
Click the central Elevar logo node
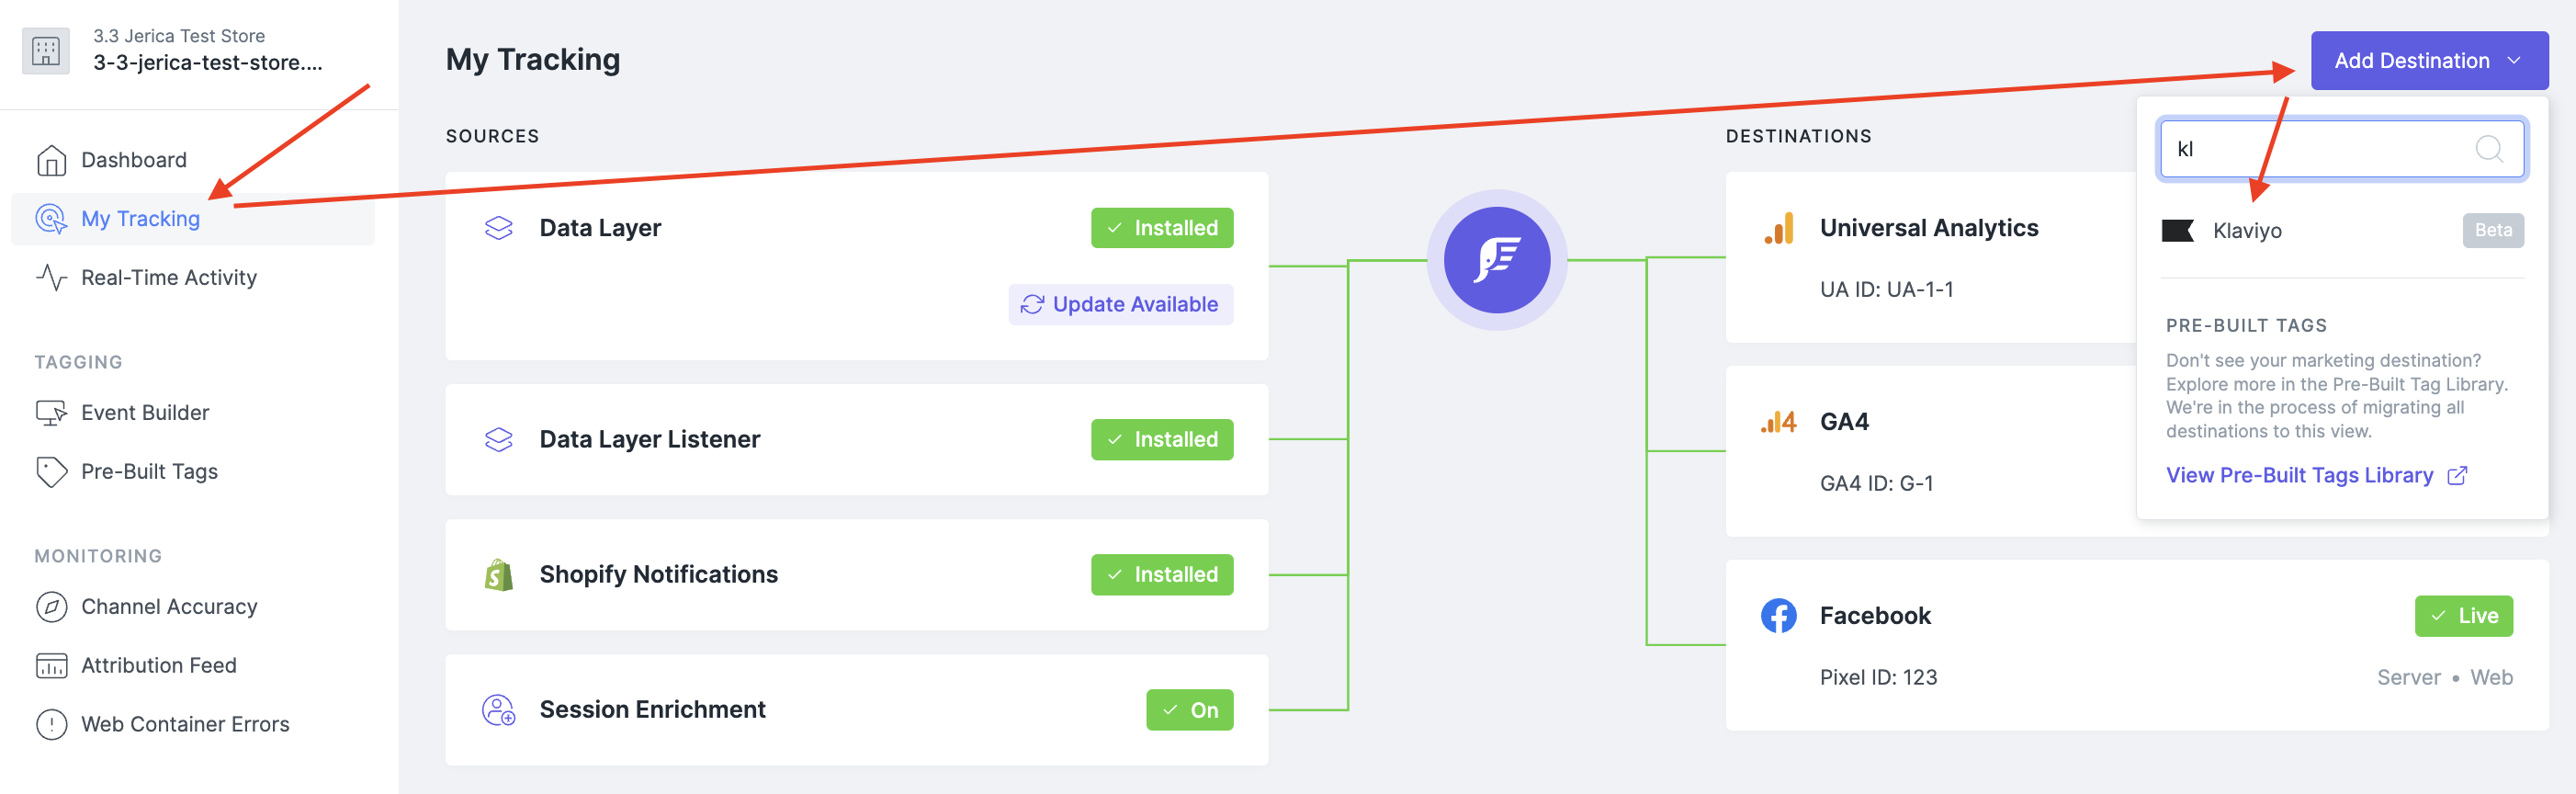point(1497,260)
